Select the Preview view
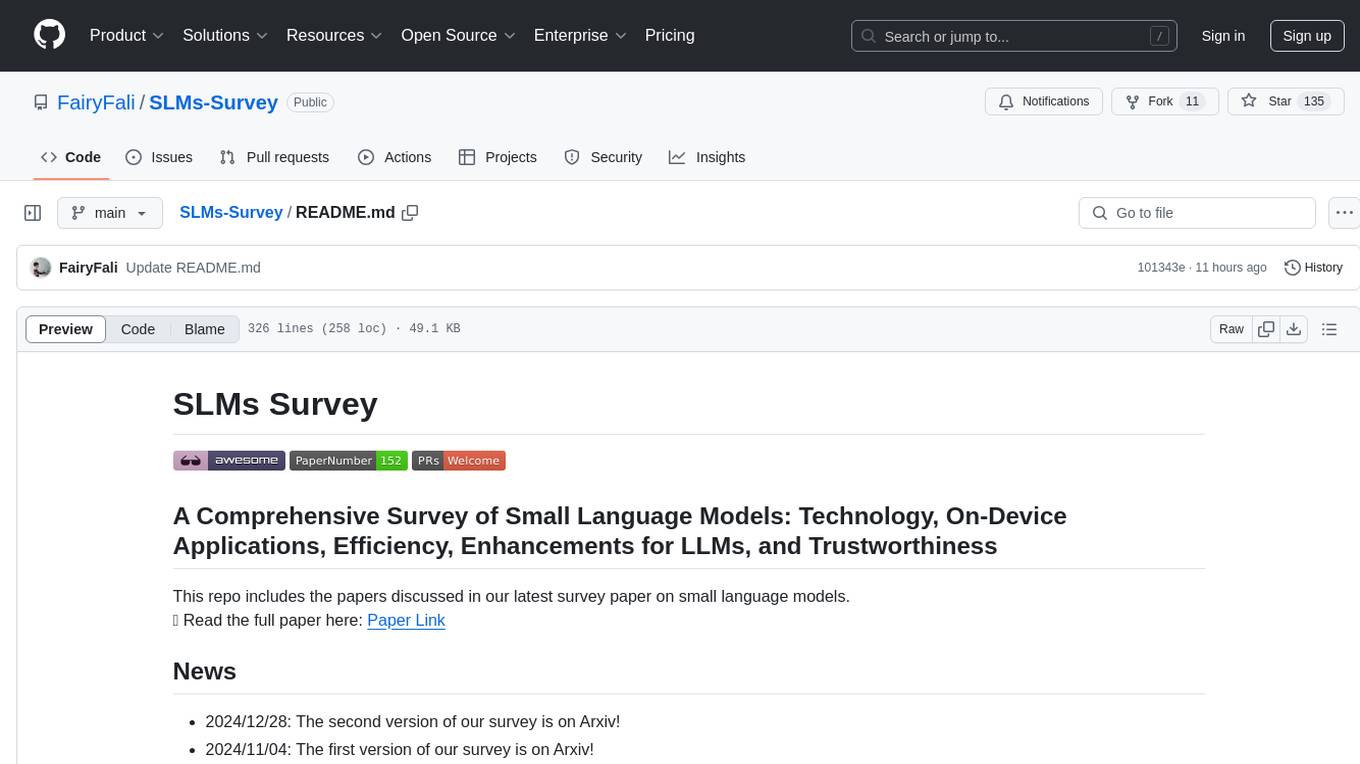 coord(66,329)
